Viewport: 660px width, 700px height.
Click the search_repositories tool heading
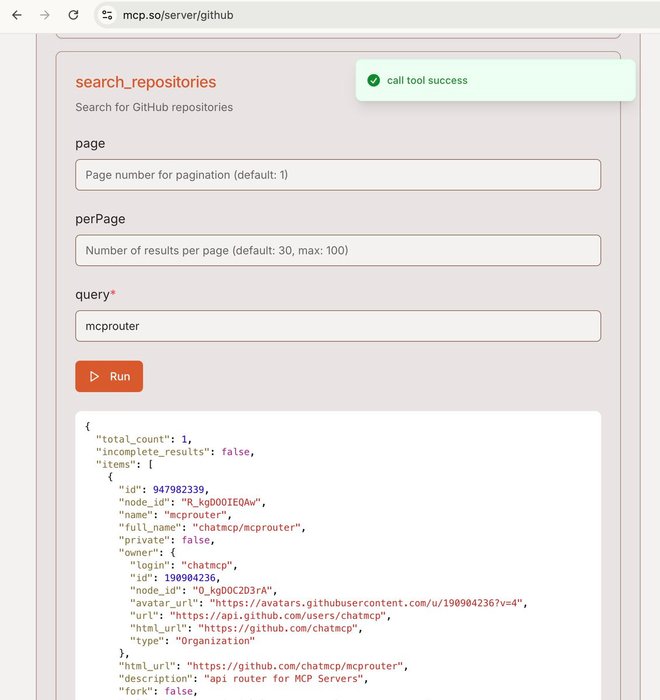tap(146, 82)
